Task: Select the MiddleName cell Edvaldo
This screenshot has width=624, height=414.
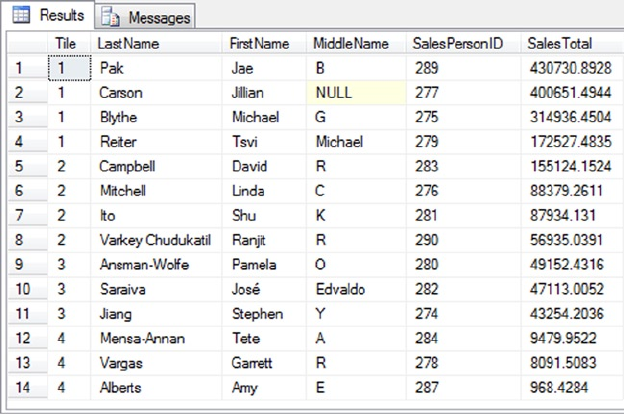Action: pyautogui.click(x=343, y=289)
